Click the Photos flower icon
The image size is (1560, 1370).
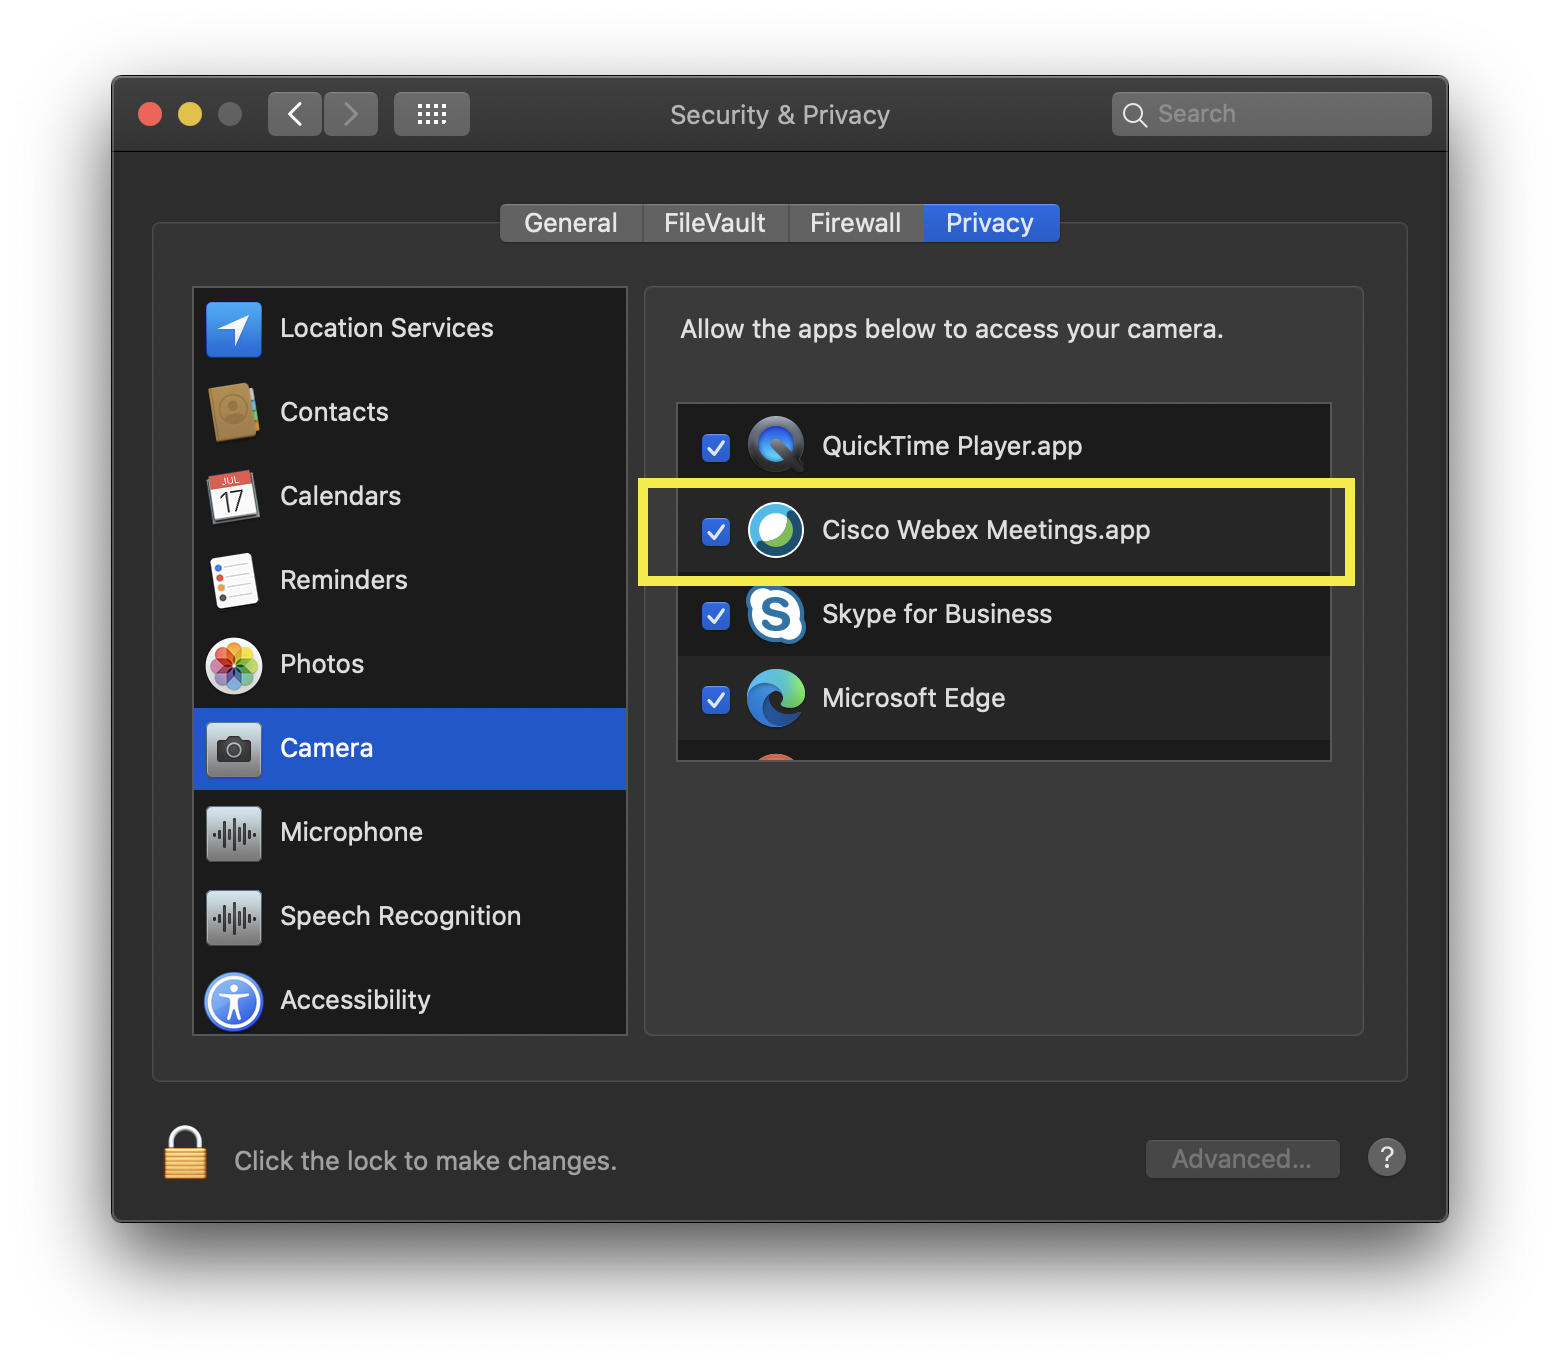[x=234, y=665]
